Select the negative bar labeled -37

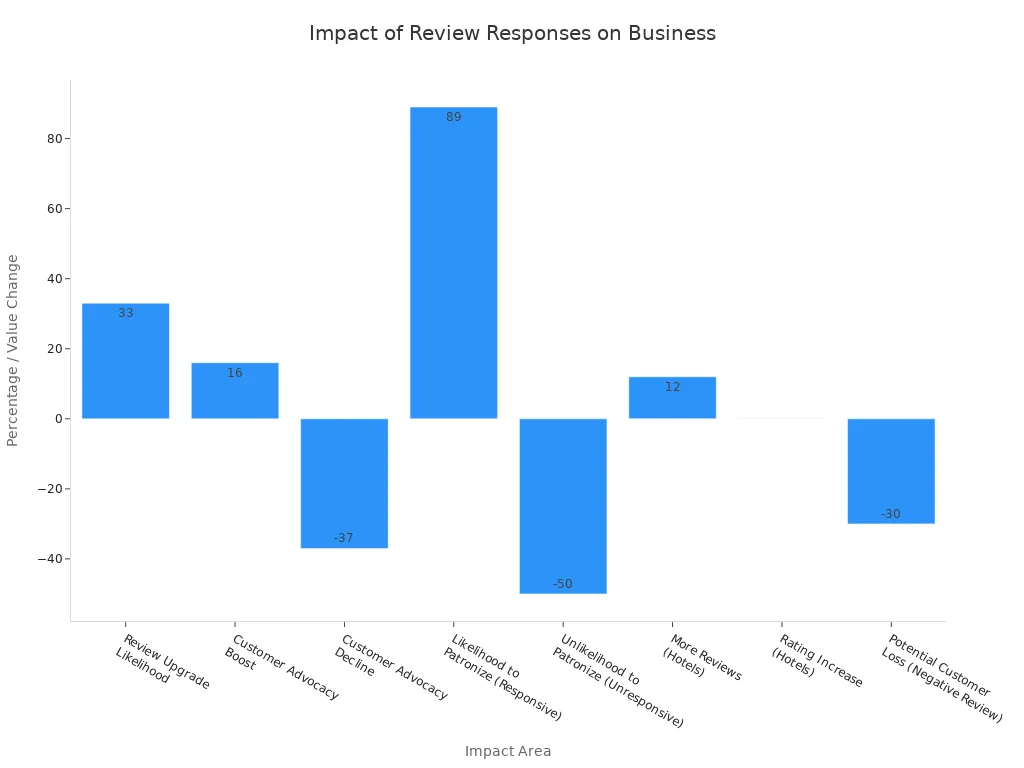click(x=344, y=483)
